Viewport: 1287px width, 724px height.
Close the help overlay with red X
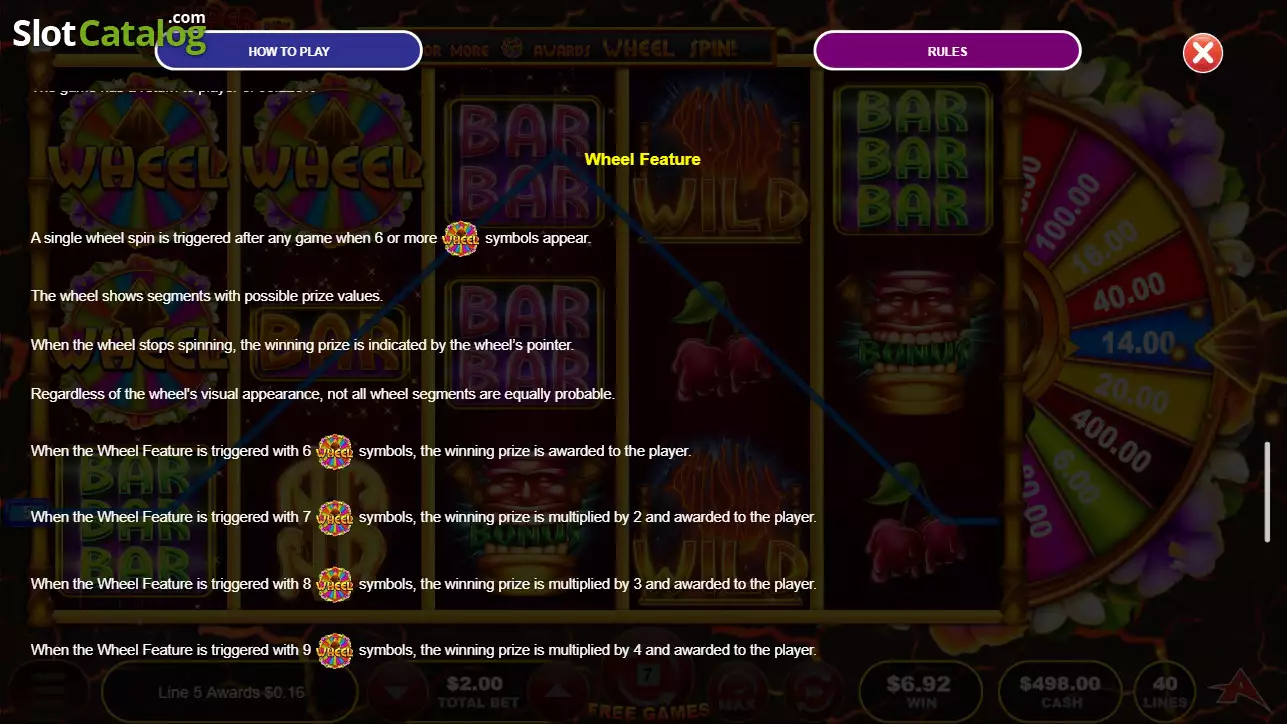(x=1203, y=52)
